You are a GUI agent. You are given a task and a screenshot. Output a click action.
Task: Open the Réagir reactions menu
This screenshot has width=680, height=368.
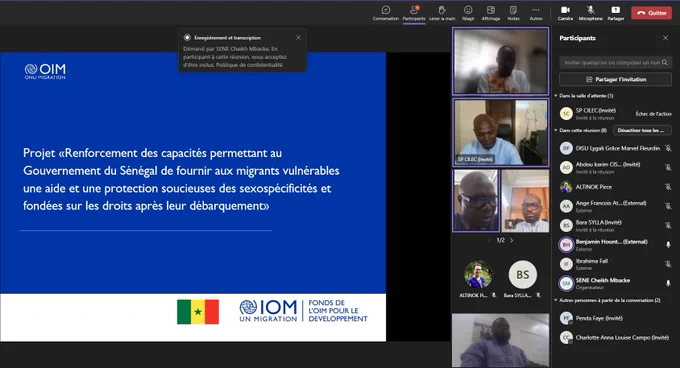468,13
